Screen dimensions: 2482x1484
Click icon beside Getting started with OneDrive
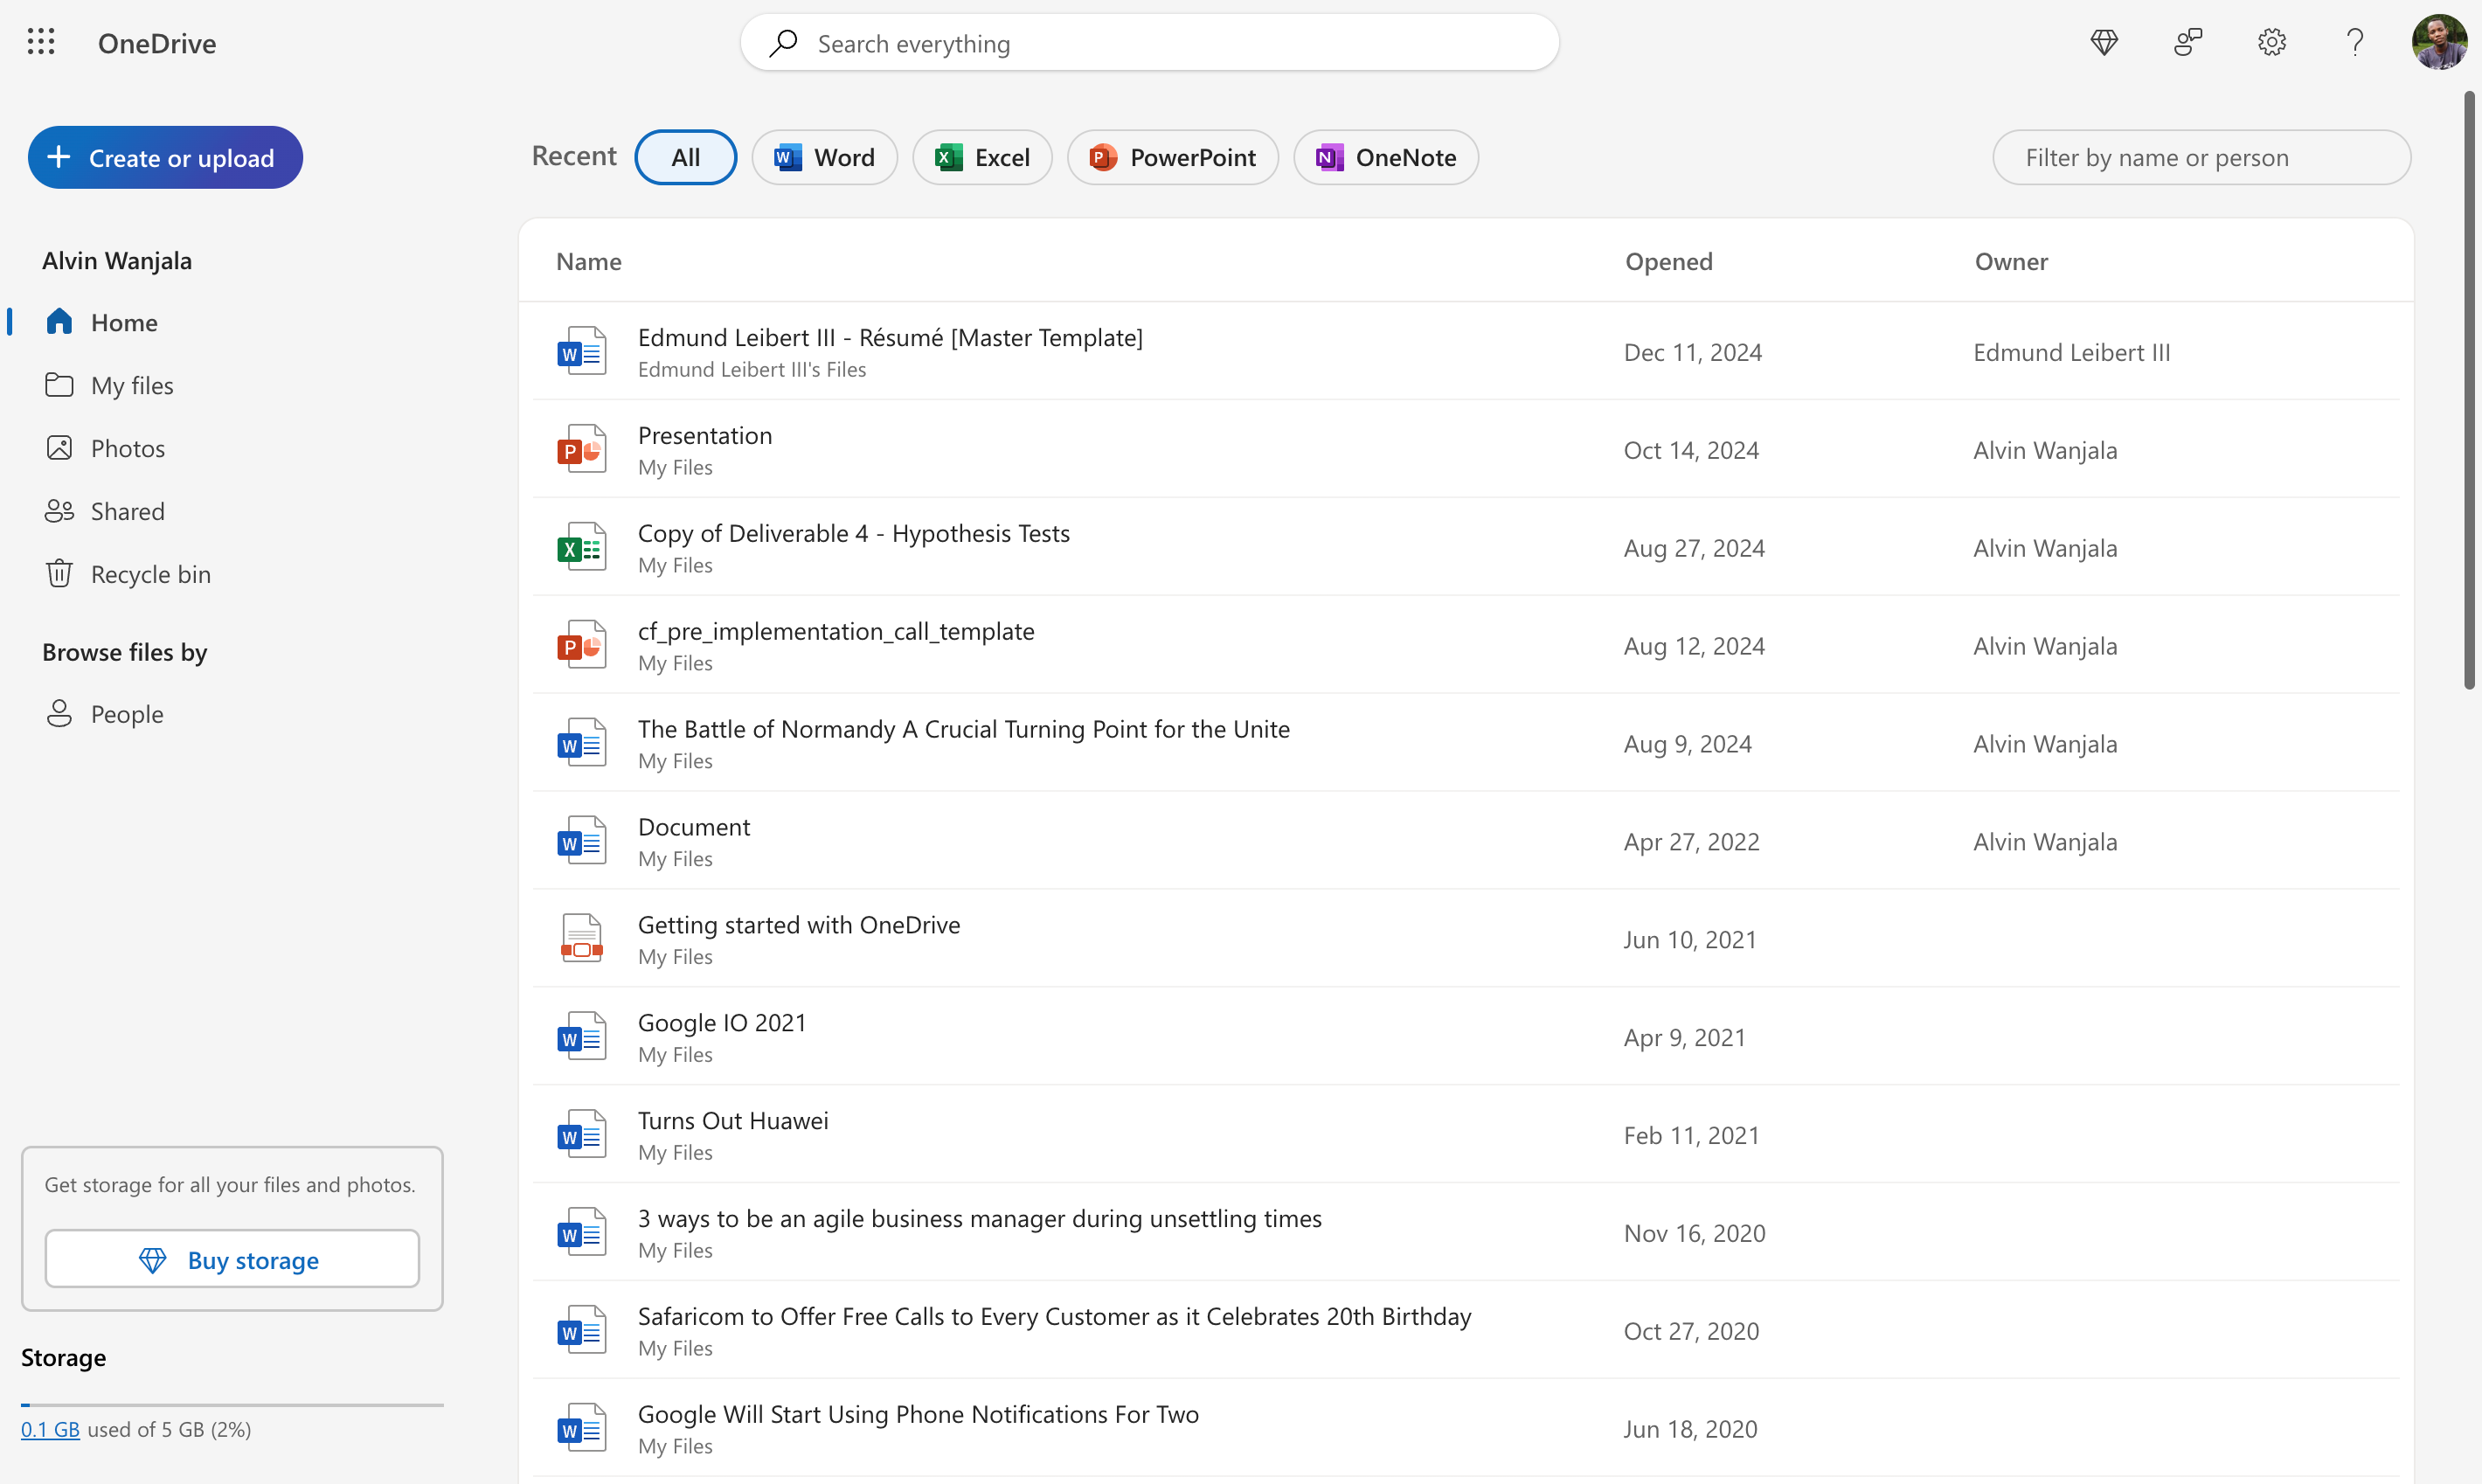[x=582, y=939]
